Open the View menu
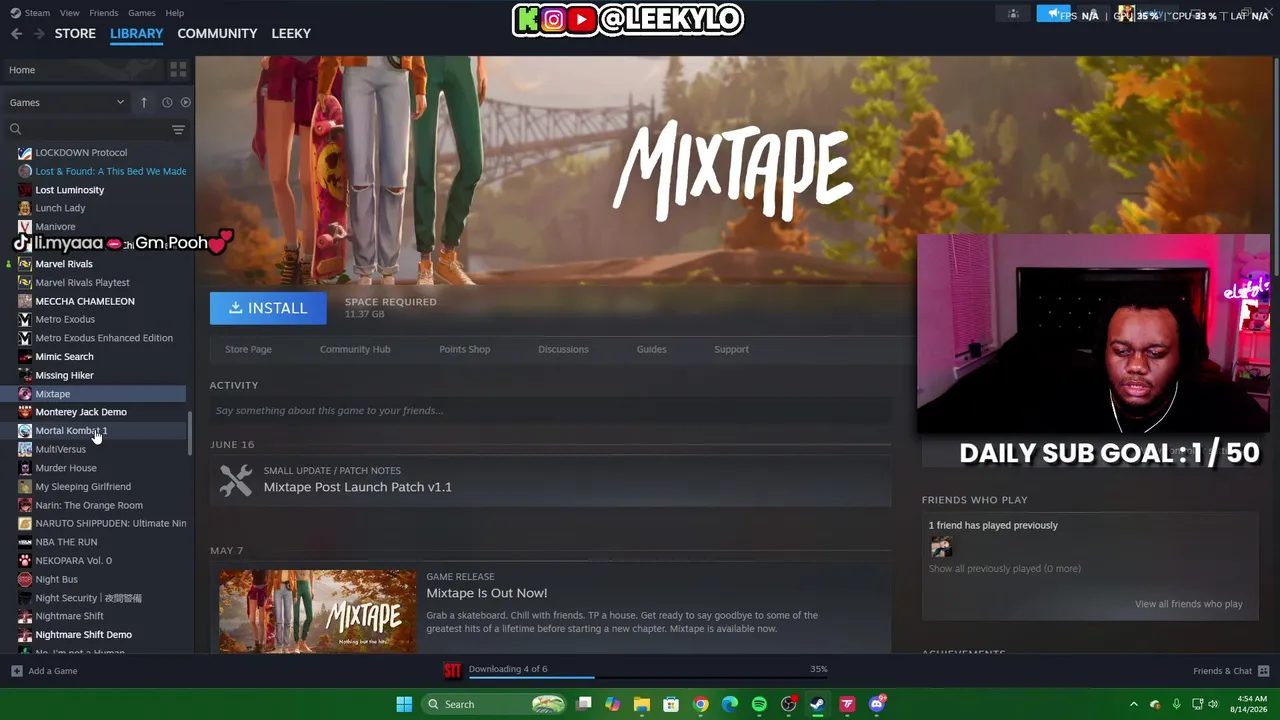1280x720 pixels. pyautogui.click(x=69, y=13)
